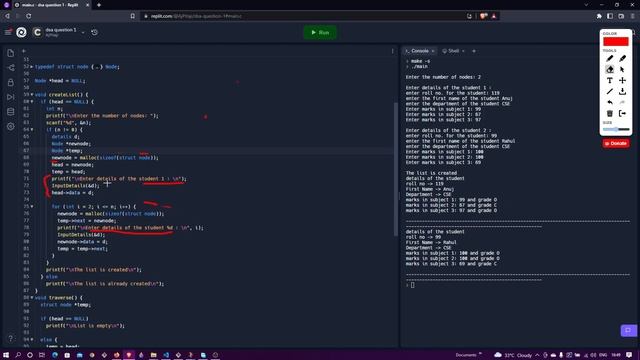This screenshot has height=360, width=640.
Task: Click the weather 32°C Cloudy widget
Action: coord(513,355)
